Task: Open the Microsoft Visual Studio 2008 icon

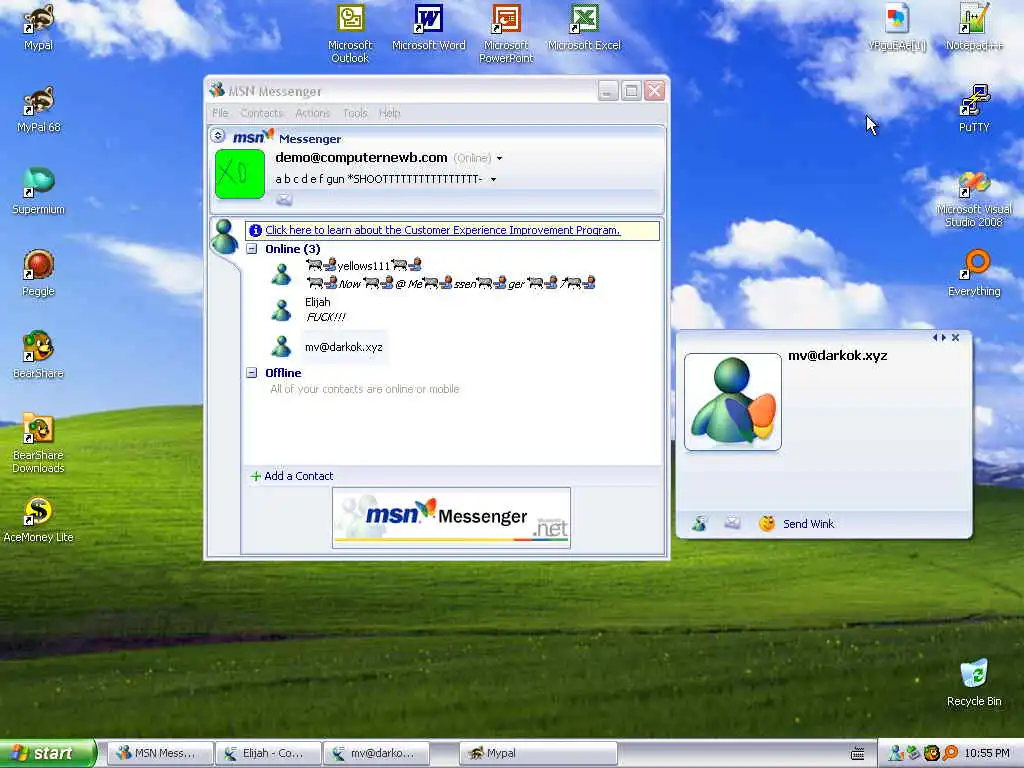Action: (x=974, y=199)
